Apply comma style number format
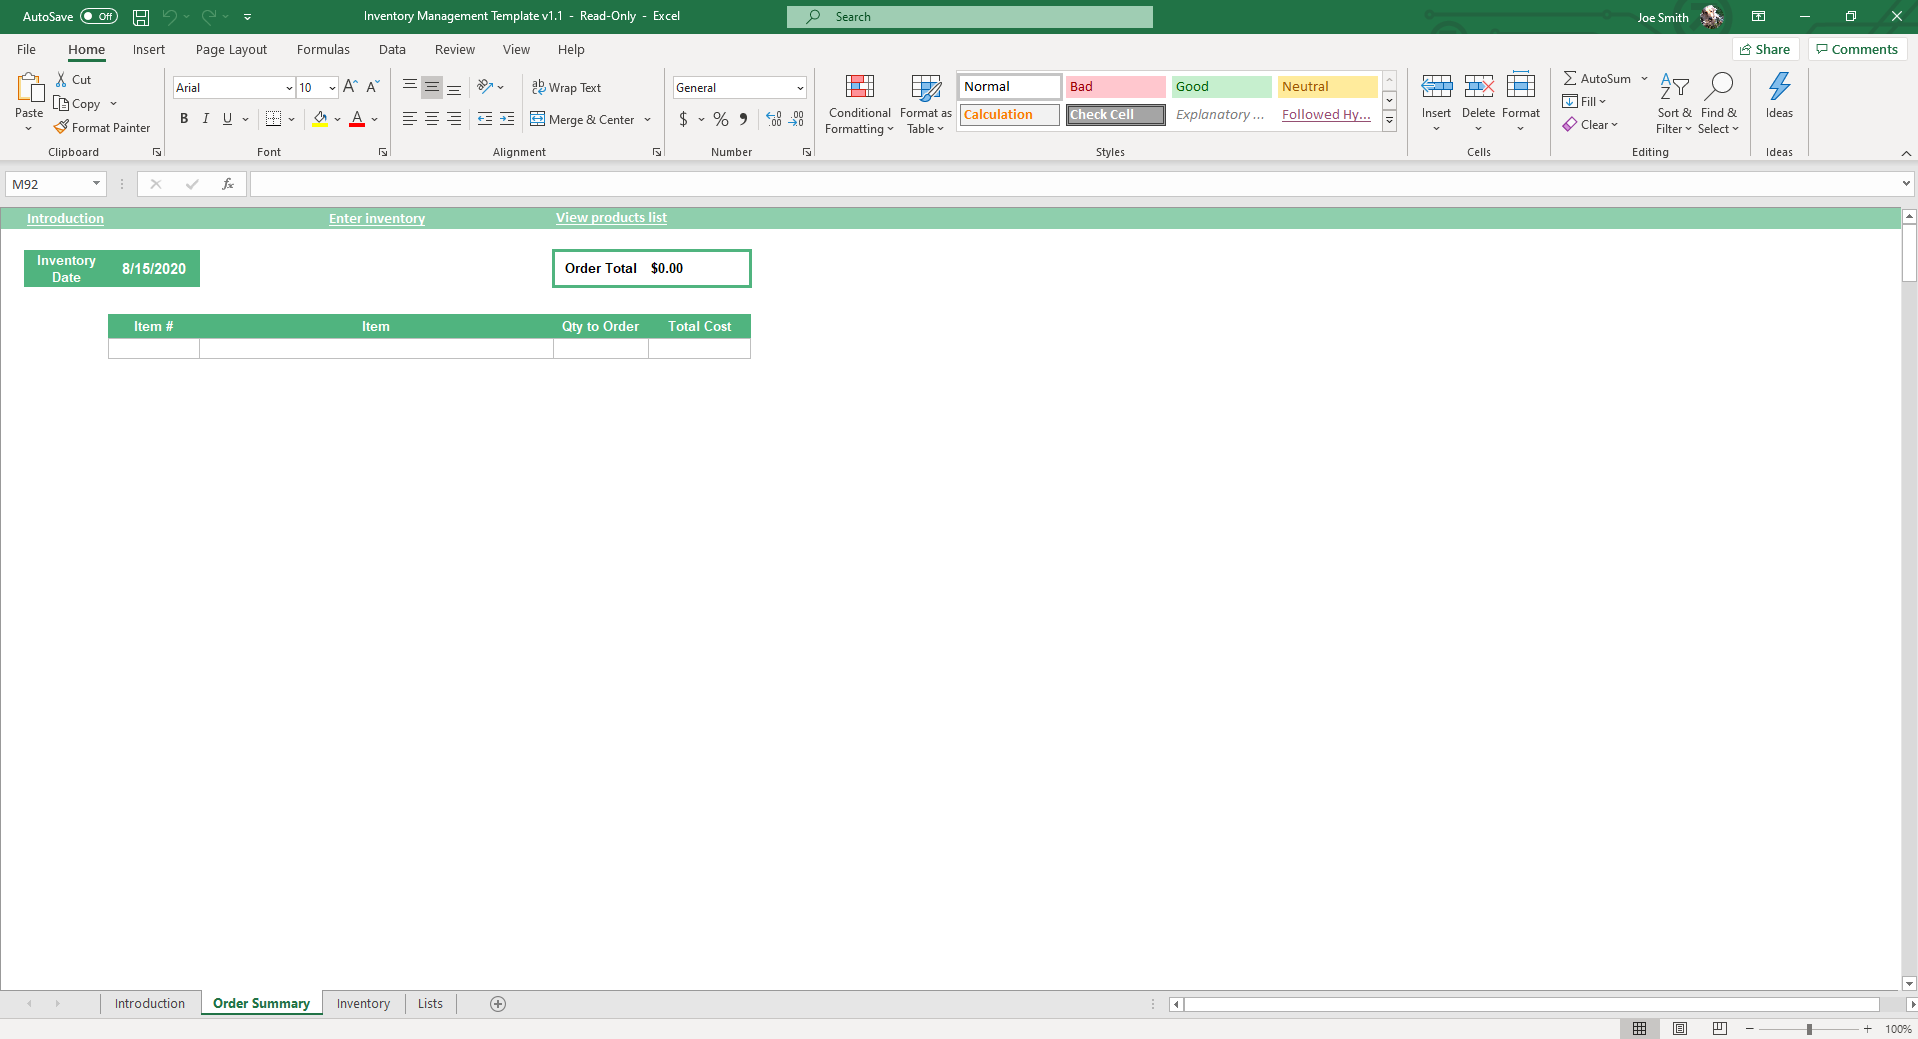Image resolution: width=1918 pixels, height=1039 pixels. pos(743,119)
